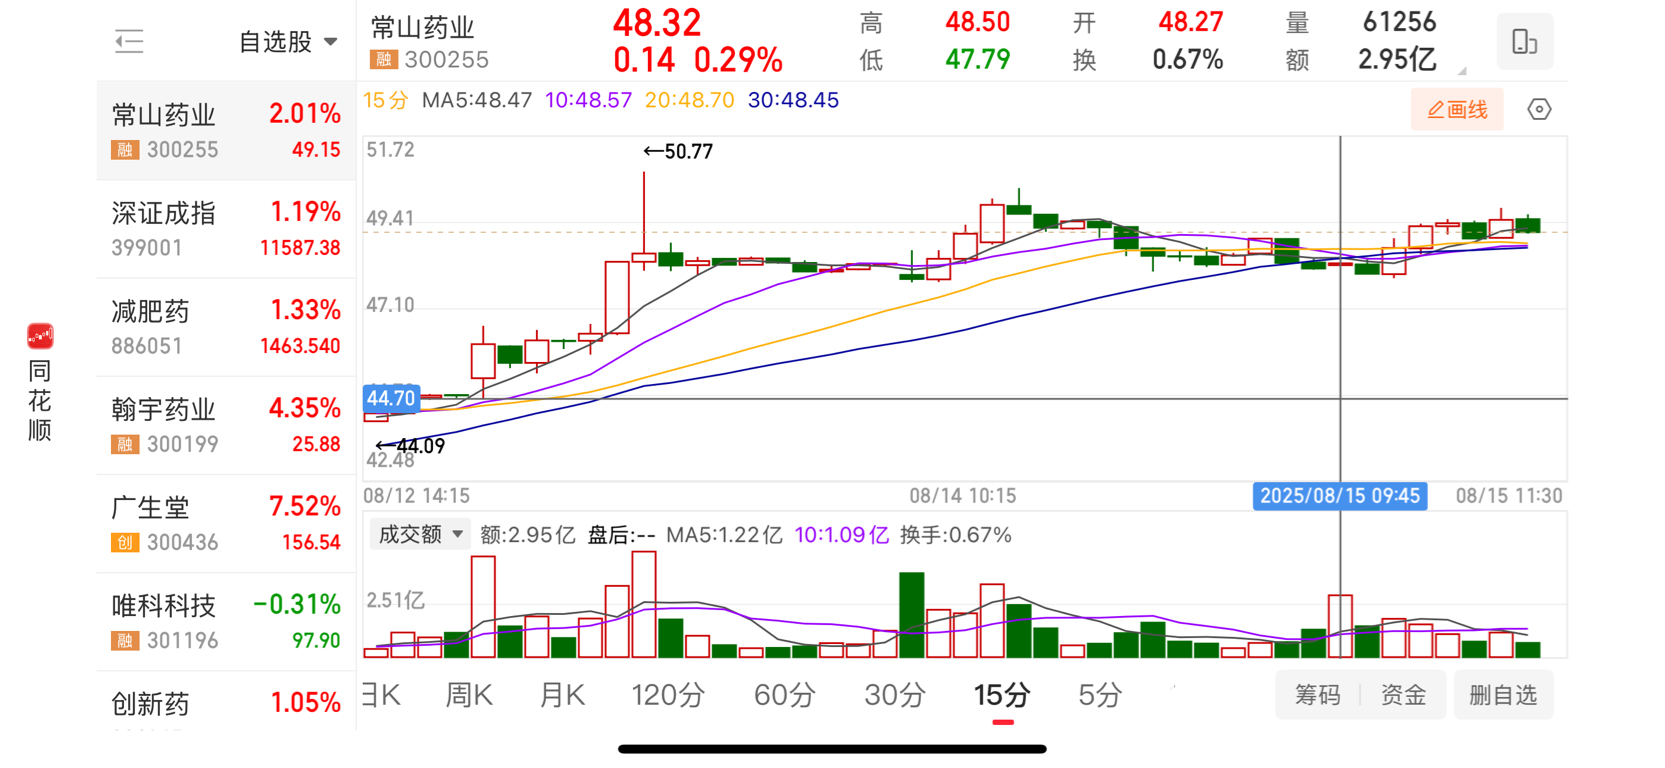Switch to 30分 period tab

(894, 695)
